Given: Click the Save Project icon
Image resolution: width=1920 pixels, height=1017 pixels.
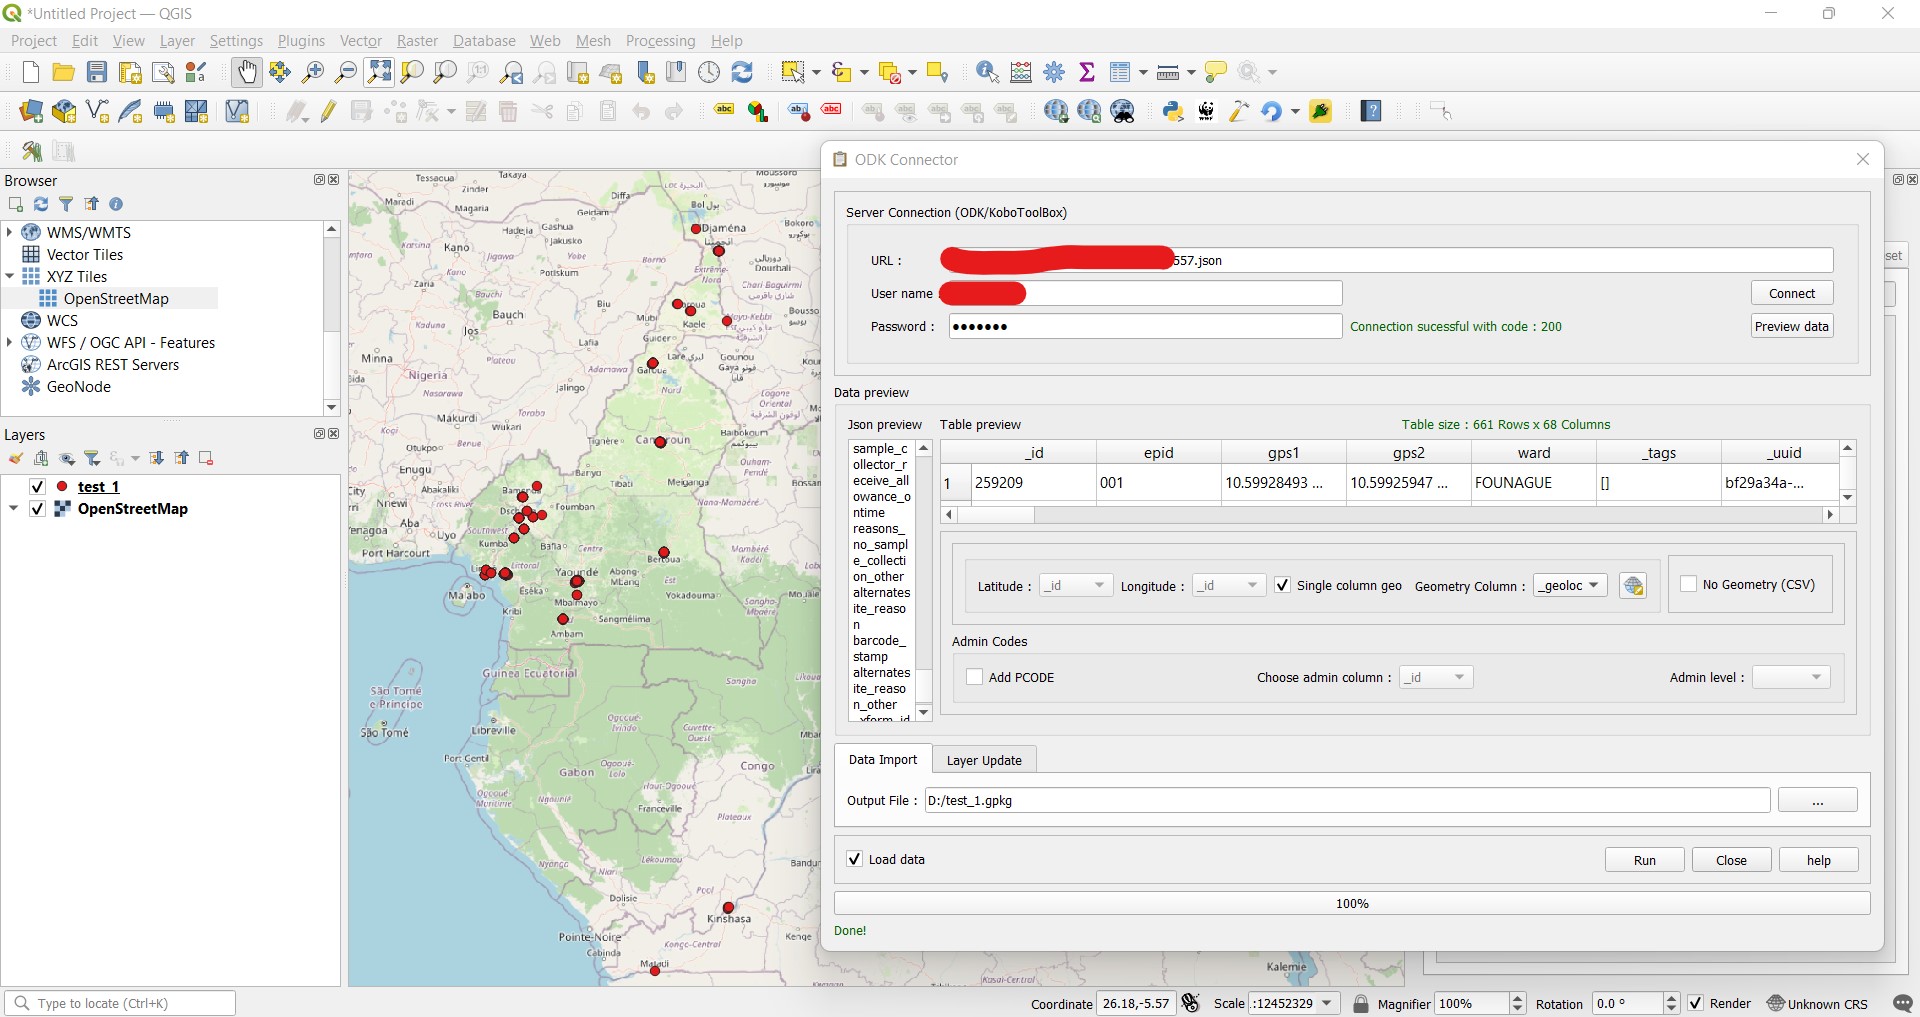Looking at the screenshot, I should [x=97, y=72].
